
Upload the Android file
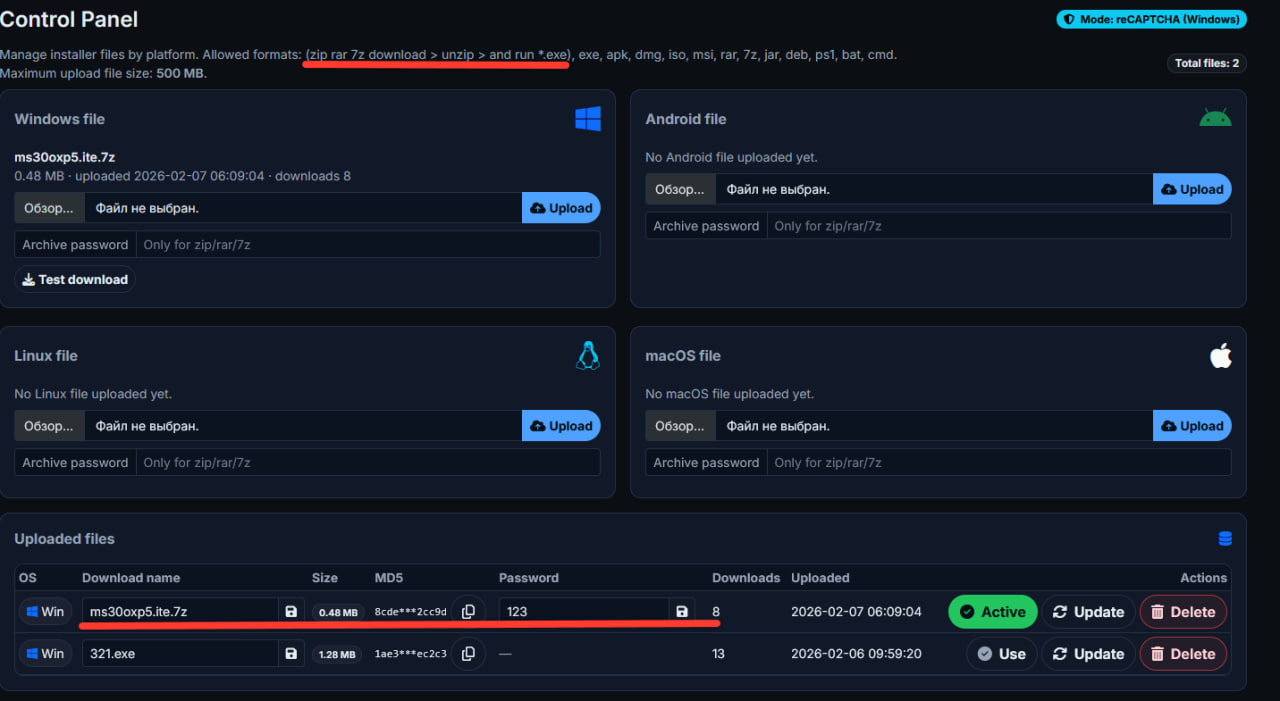click(1192, 189)
